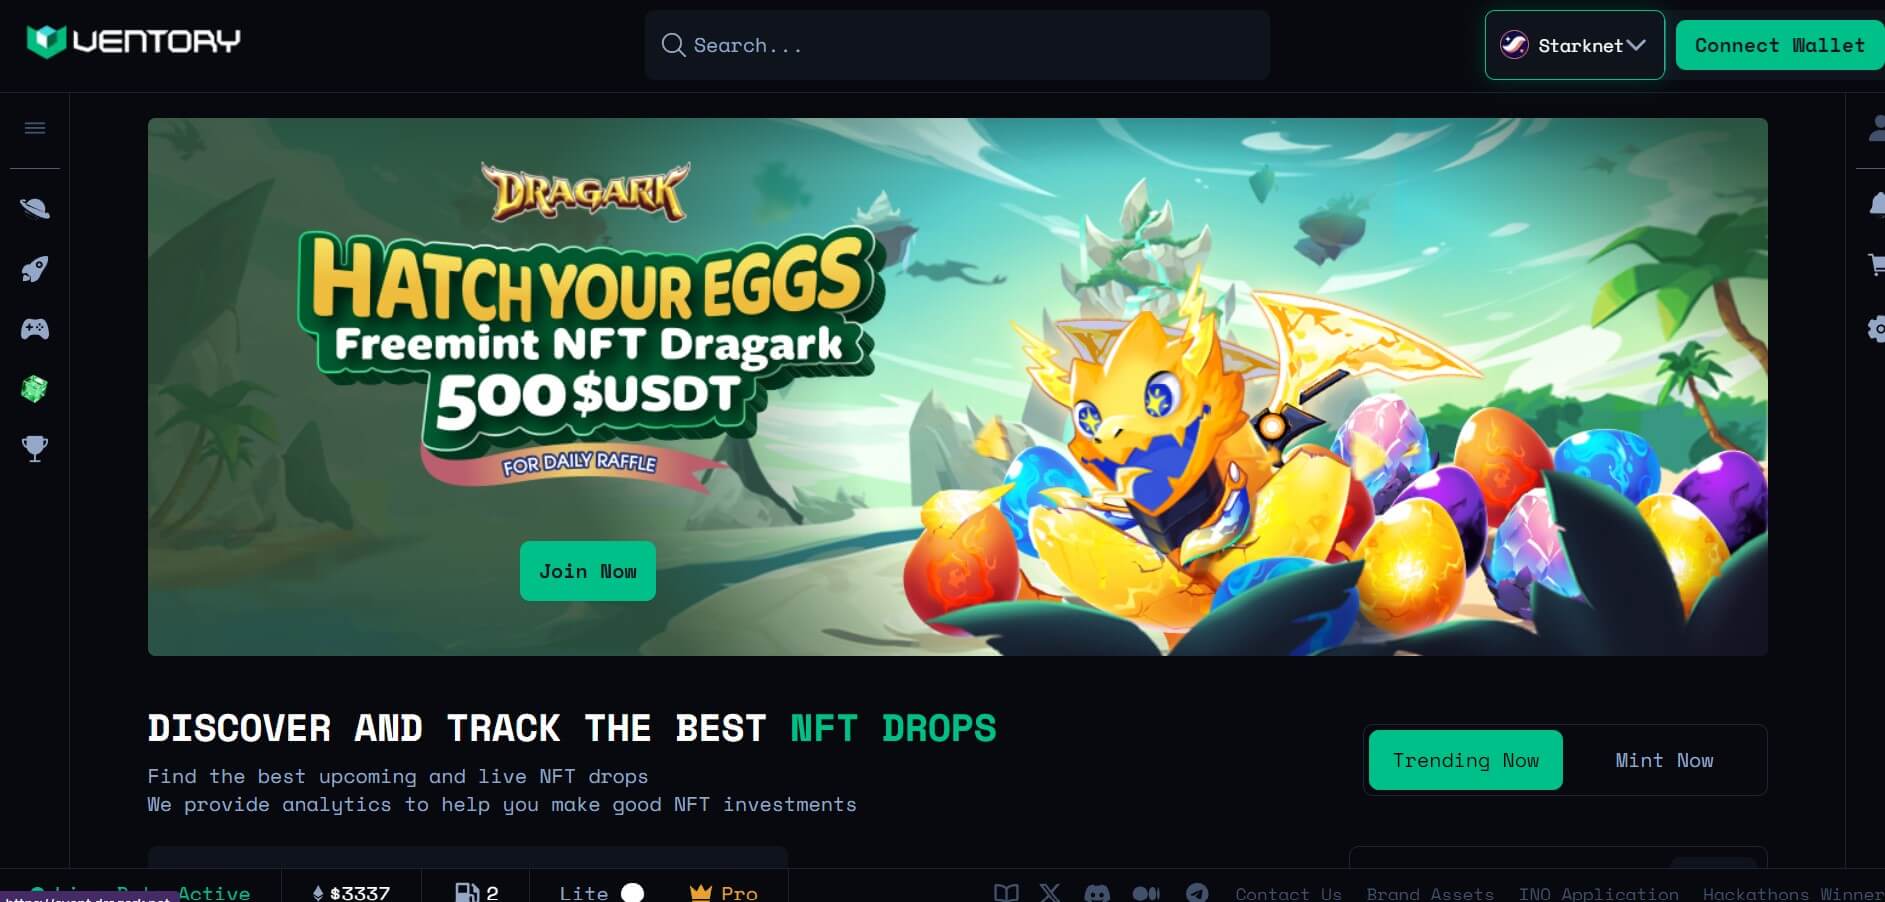This screenshot has width=1885, height=902.
Task: Select the game controller sidebar icon
Action: click(x=35, y=329)
